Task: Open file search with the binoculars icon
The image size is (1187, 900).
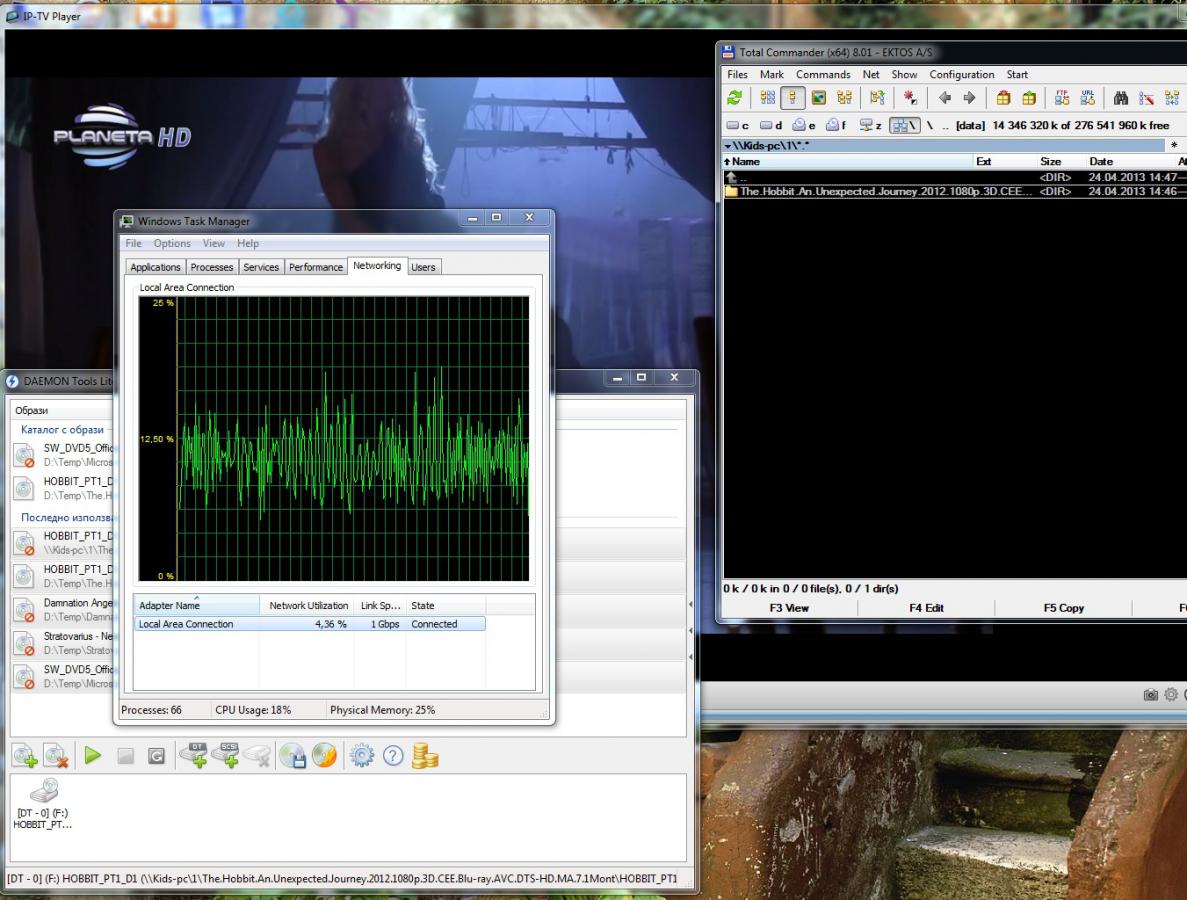Action: [1121, 98]
